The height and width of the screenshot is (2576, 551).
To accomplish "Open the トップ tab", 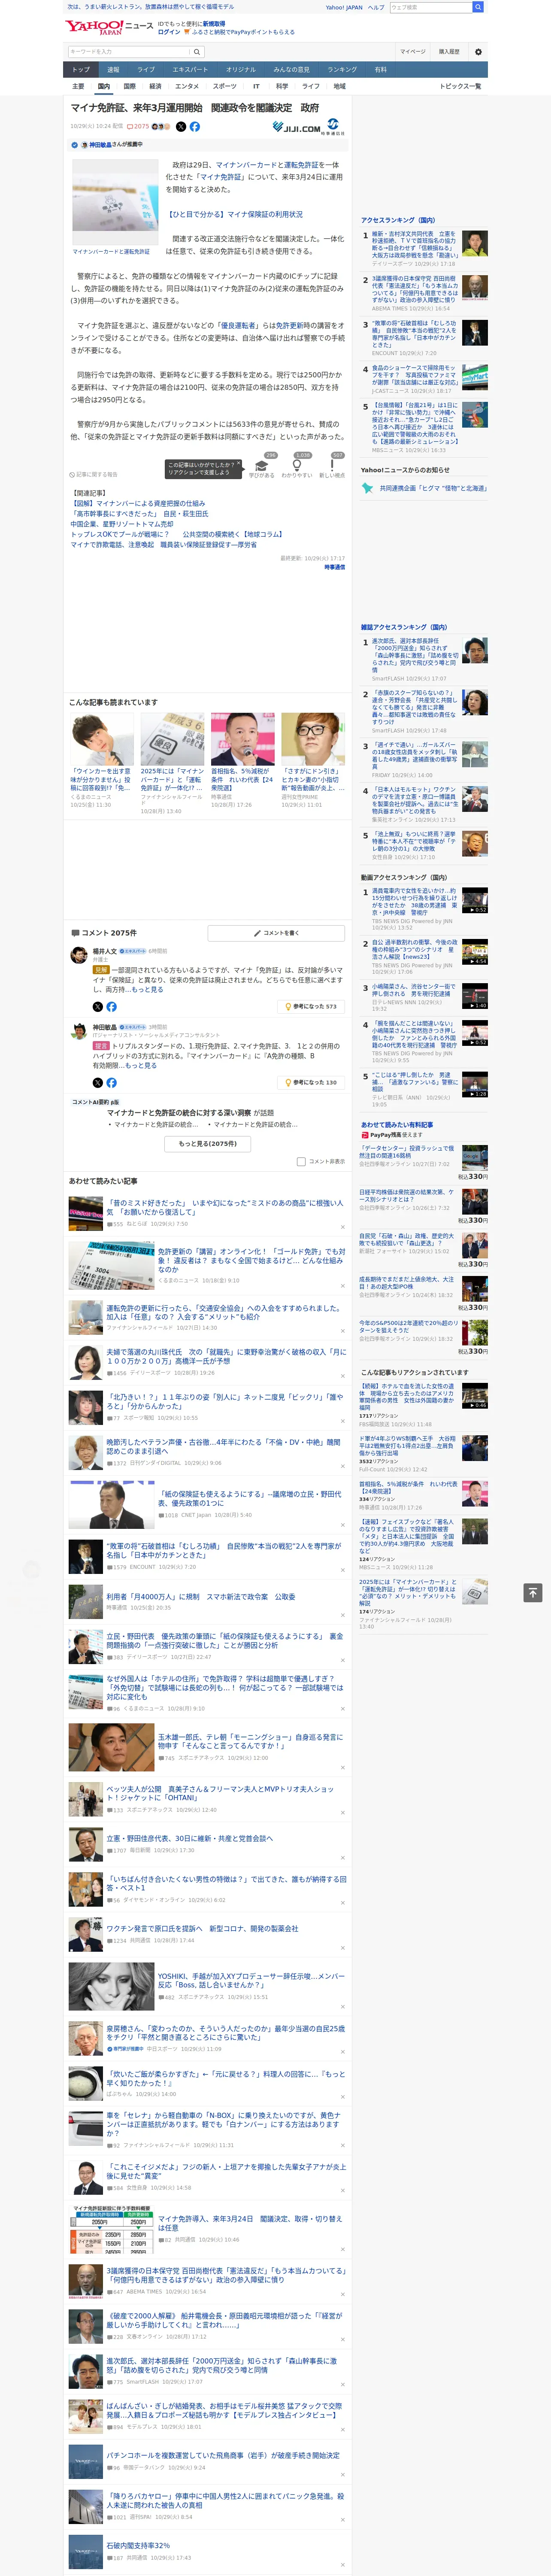I will click(81, 69).
